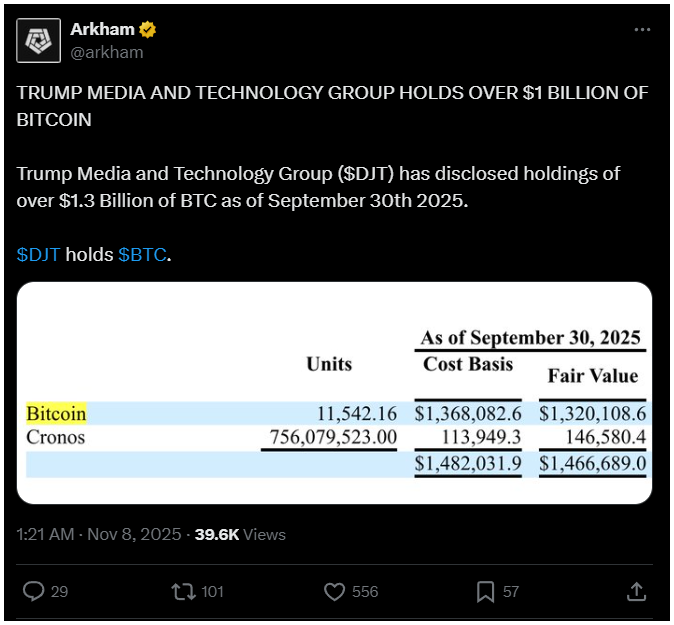Click the 101 reposts count

212,591
